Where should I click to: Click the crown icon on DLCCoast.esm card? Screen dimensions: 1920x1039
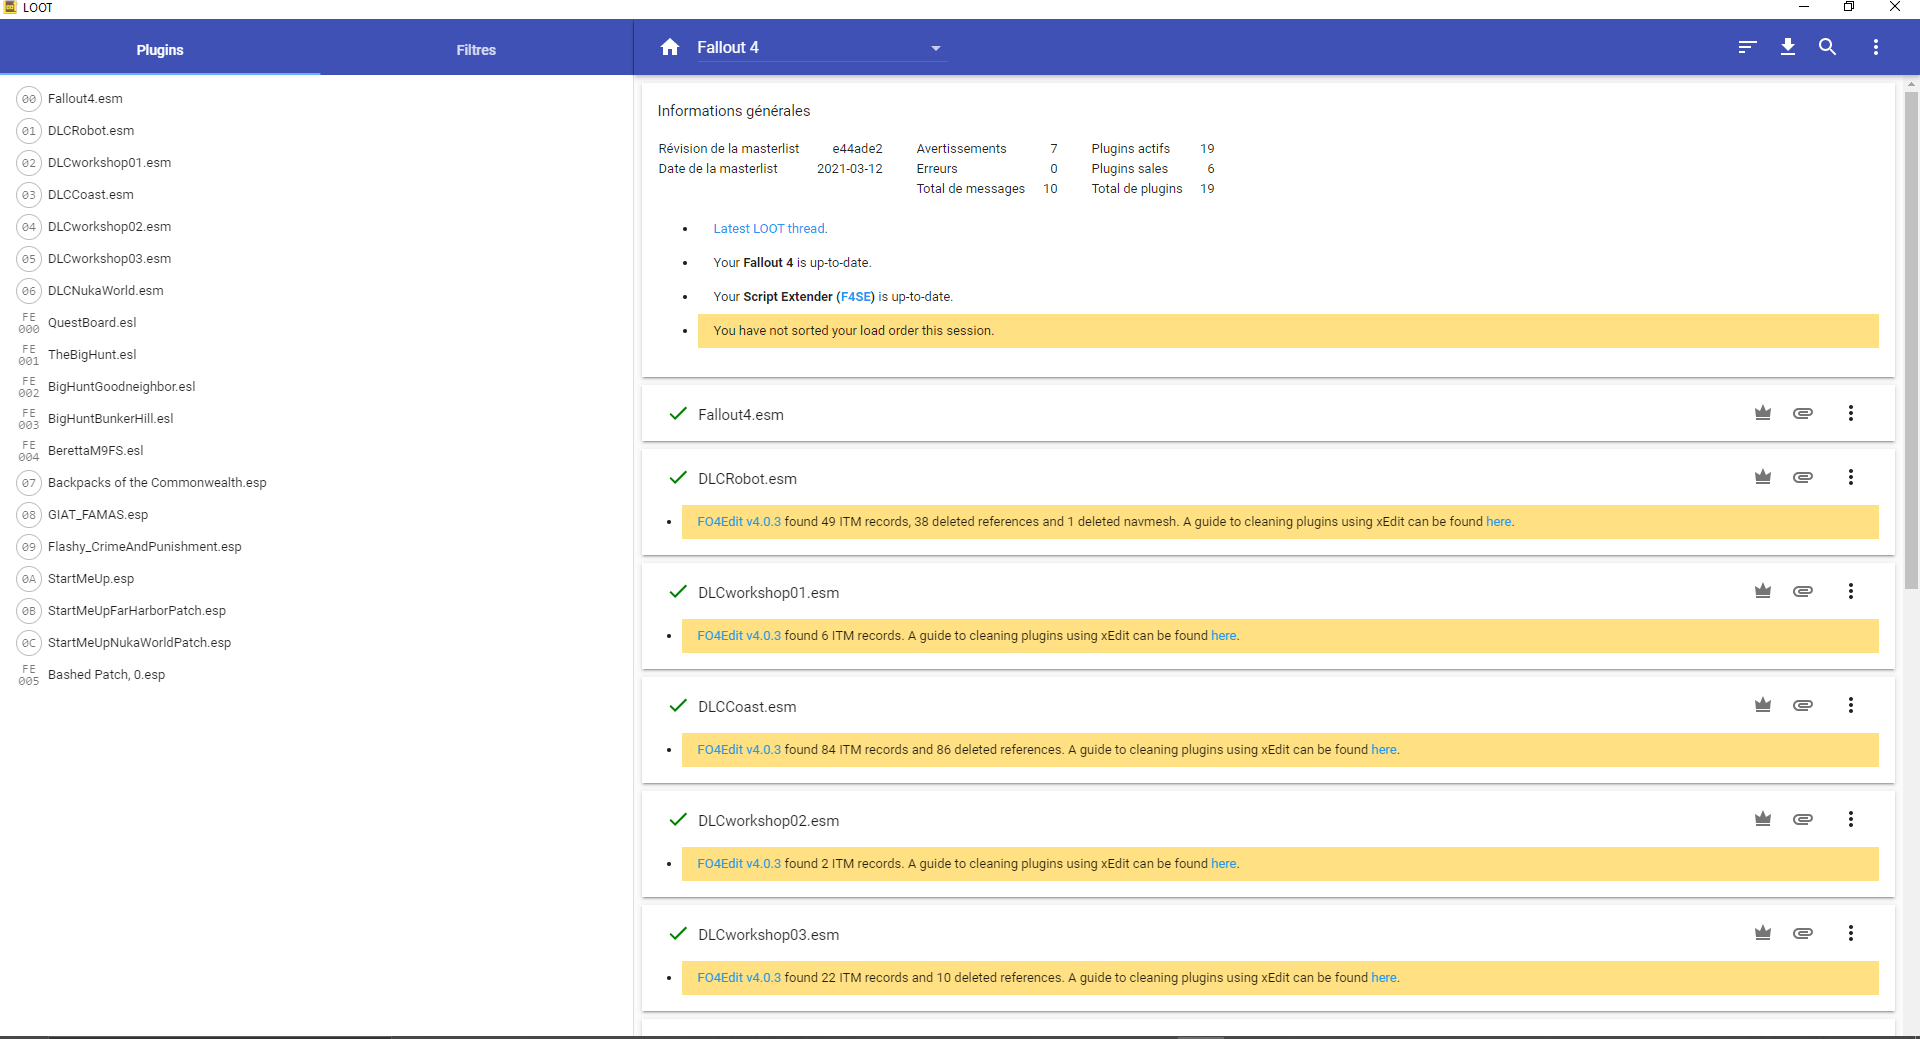[x=1762, y=705]
